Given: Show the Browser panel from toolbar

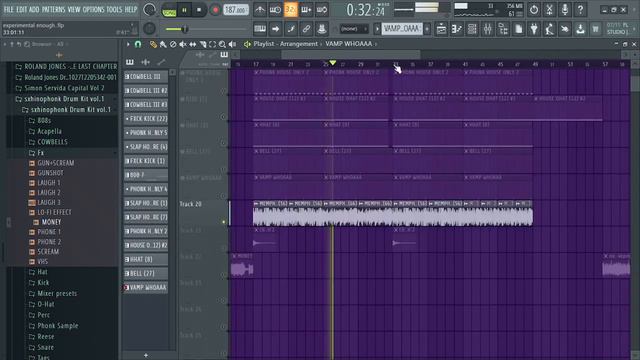Looking at the screenshot, I should 503,29.
